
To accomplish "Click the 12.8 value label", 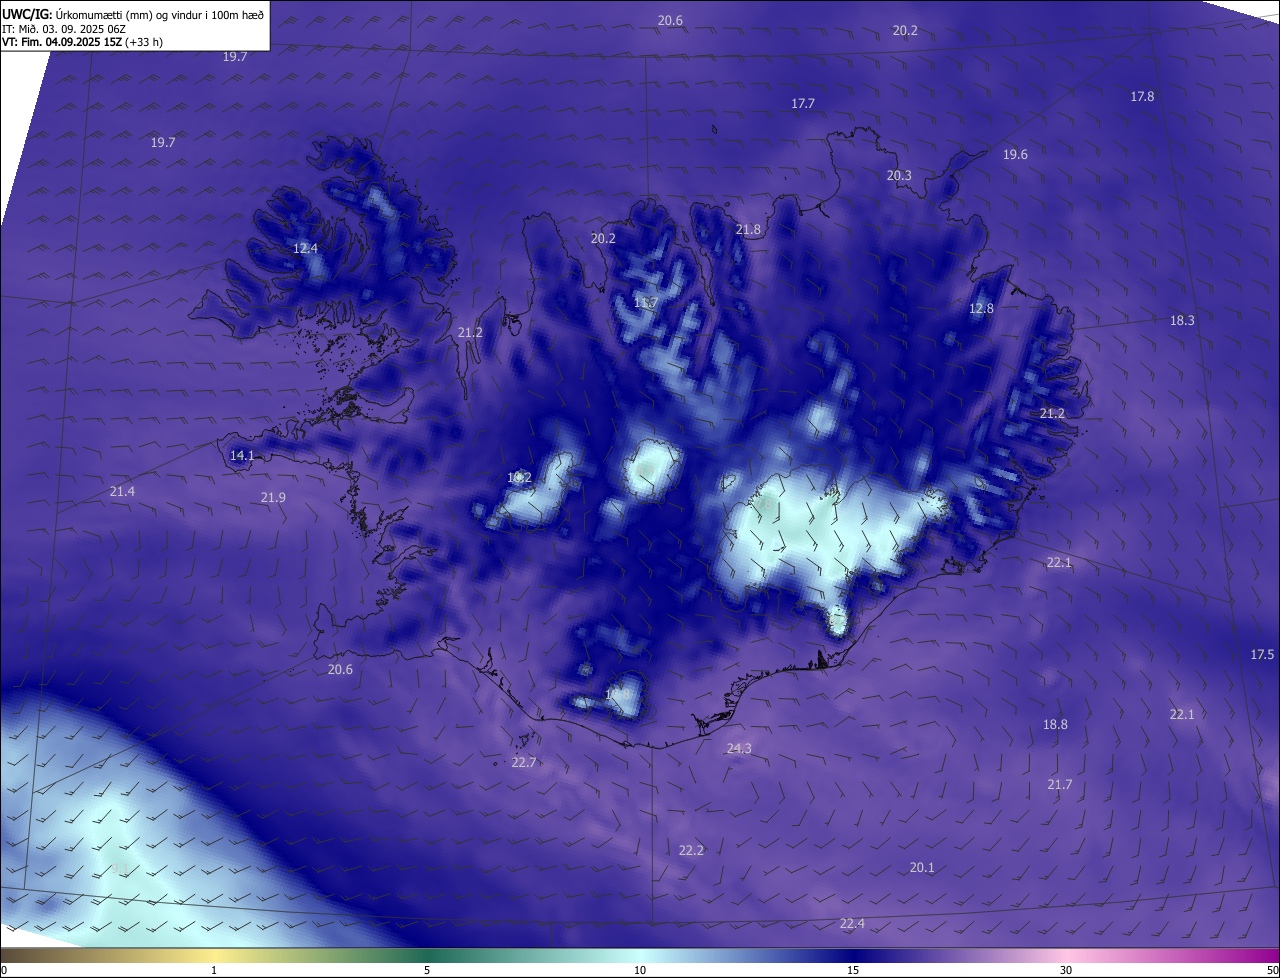I will tap(982, 309).
